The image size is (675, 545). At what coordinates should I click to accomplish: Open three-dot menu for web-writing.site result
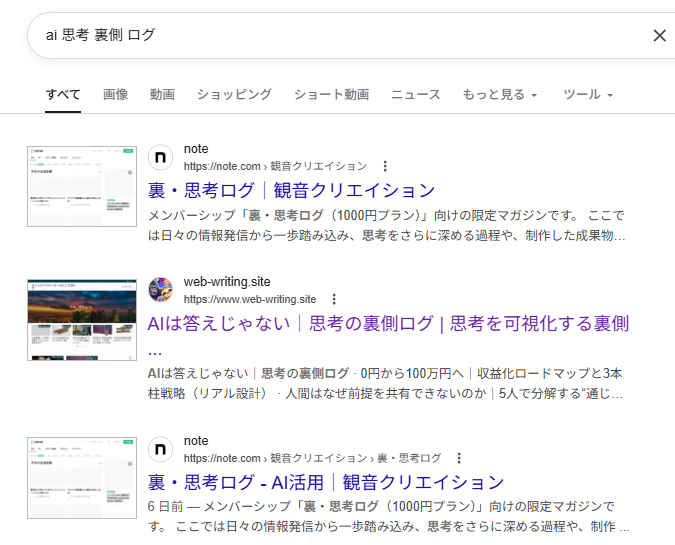click(334, 299)
